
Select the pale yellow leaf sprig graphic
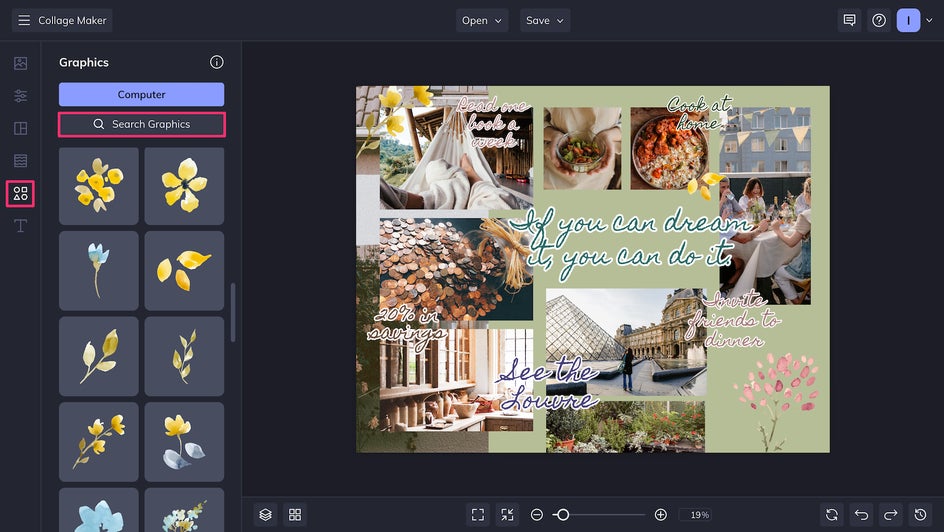point(99,356)
